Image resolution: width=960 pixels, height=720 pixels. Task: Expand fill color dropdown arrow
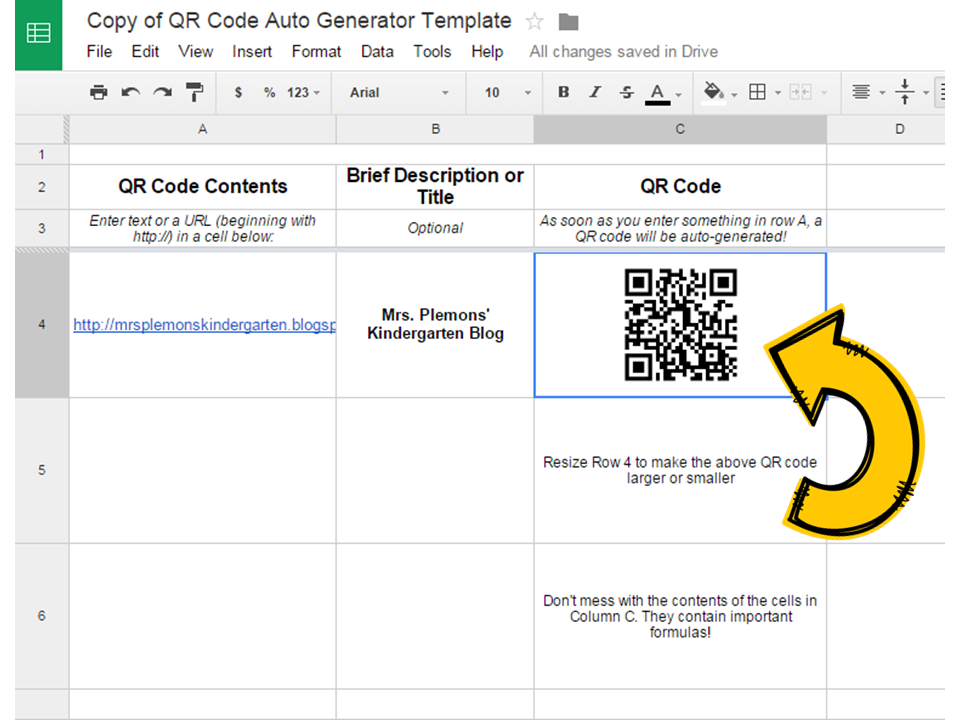(x=734, y=94)
